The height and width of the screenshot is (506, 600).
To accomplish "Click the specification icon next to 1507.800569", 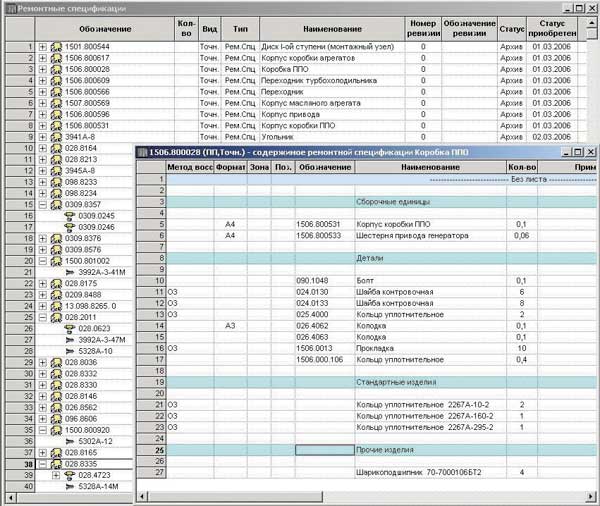I will [56, 103].
